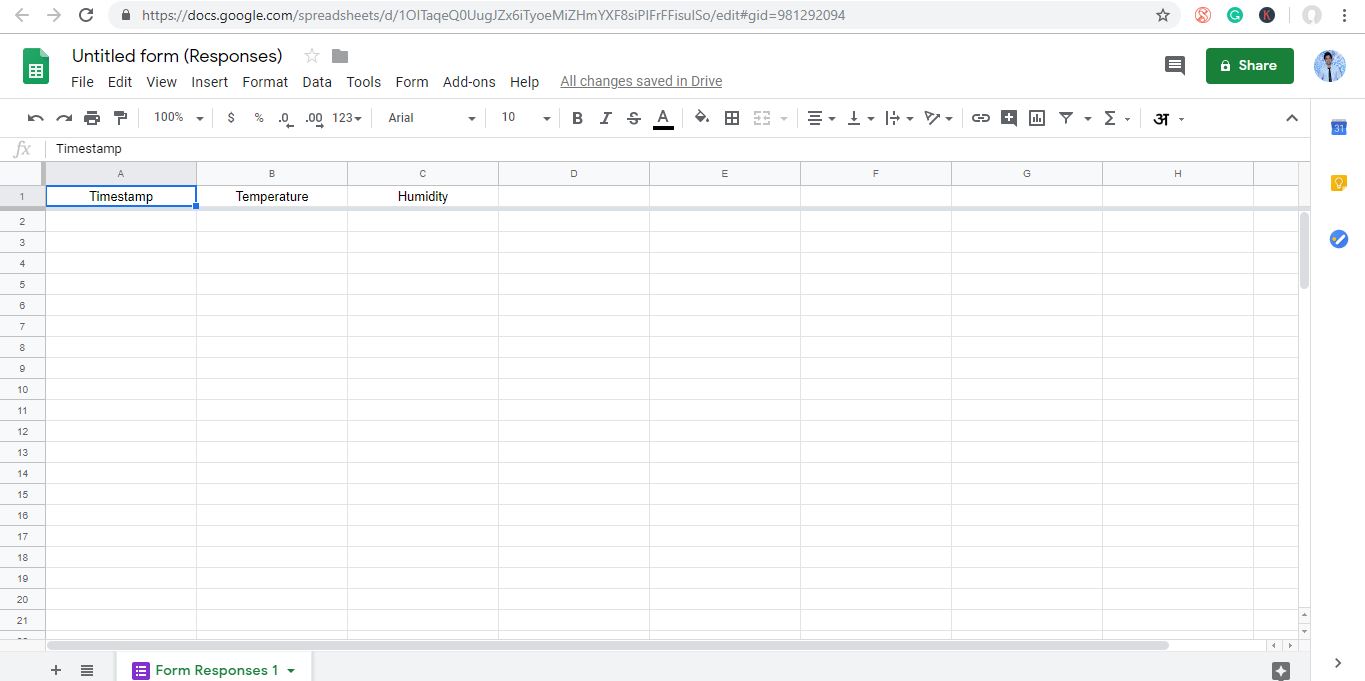Open Google Calendar in side panel
The width and height of the screenshot is (1365, 681).
pyautogui.click(x=1339, y=127)
